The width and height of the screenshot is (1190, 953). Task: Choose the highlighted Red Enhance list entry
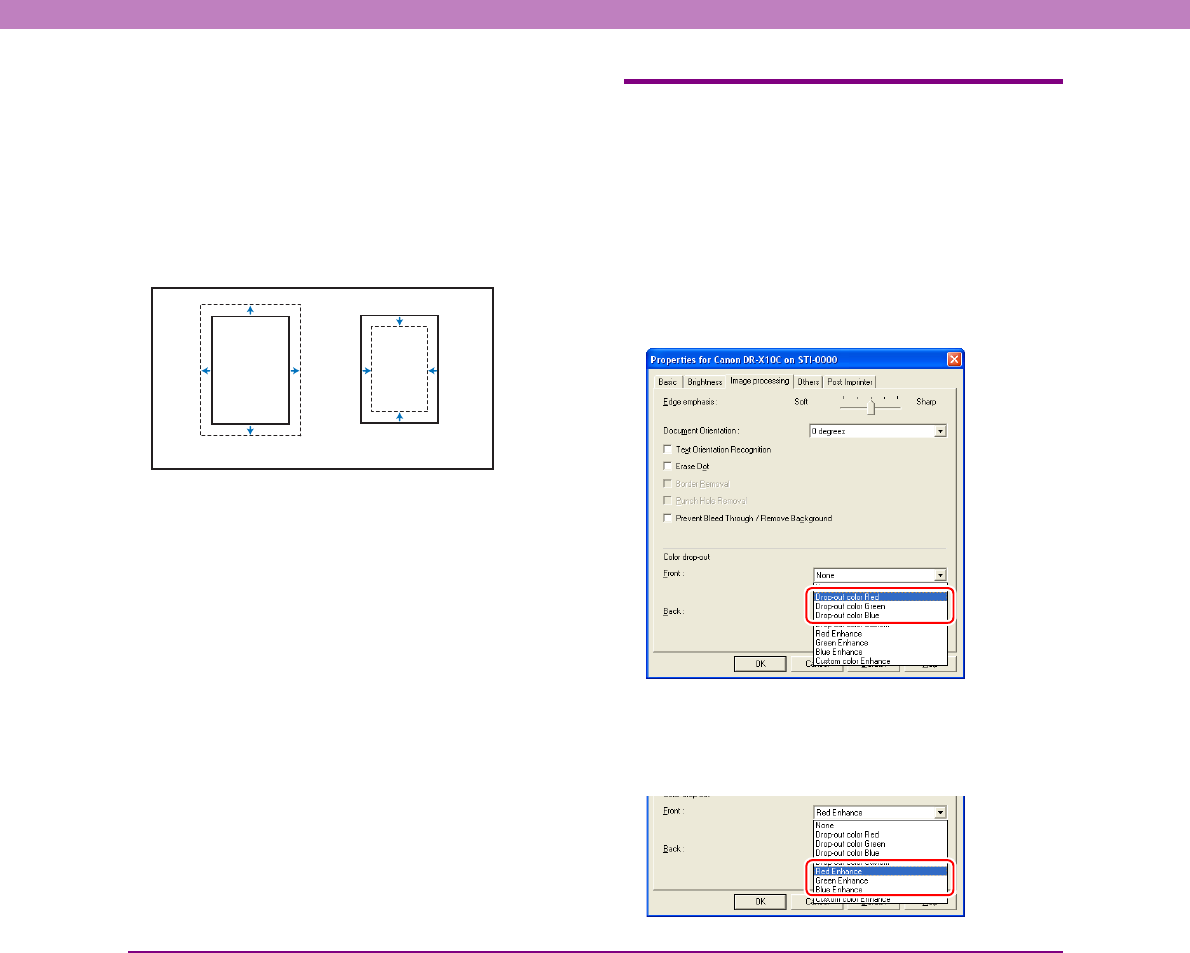[x=880, y=872]
